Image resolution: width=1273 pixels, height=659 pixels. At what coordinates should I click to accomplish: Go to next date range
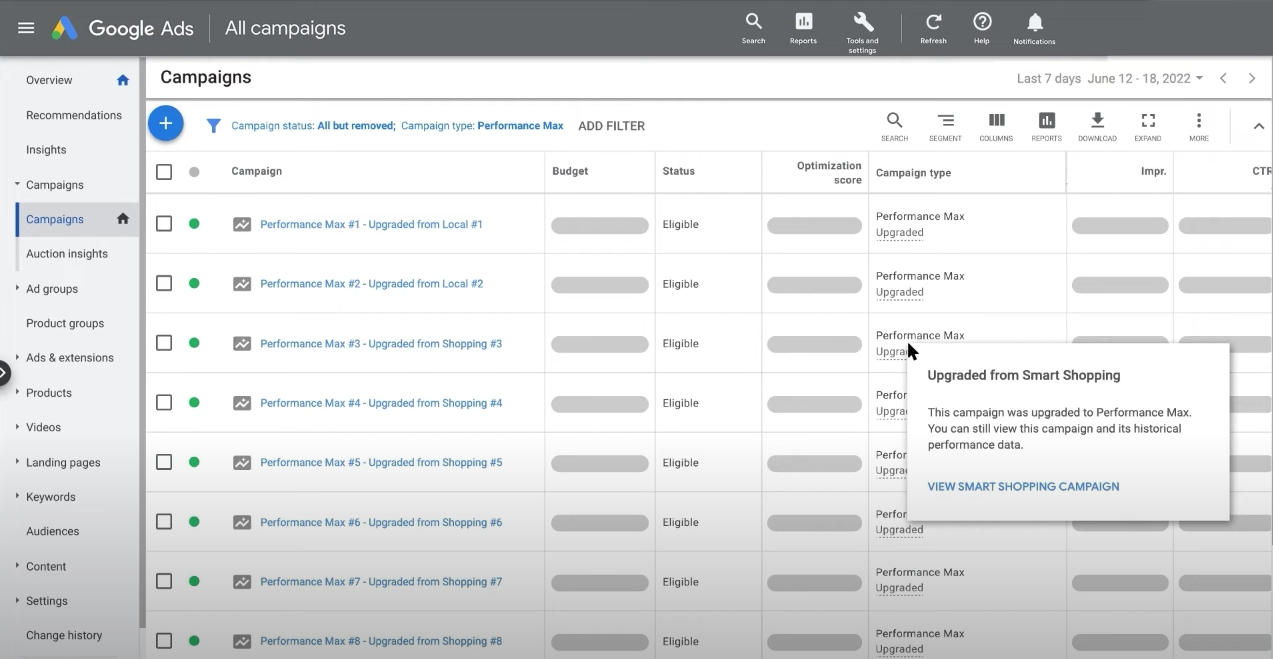1252,78
